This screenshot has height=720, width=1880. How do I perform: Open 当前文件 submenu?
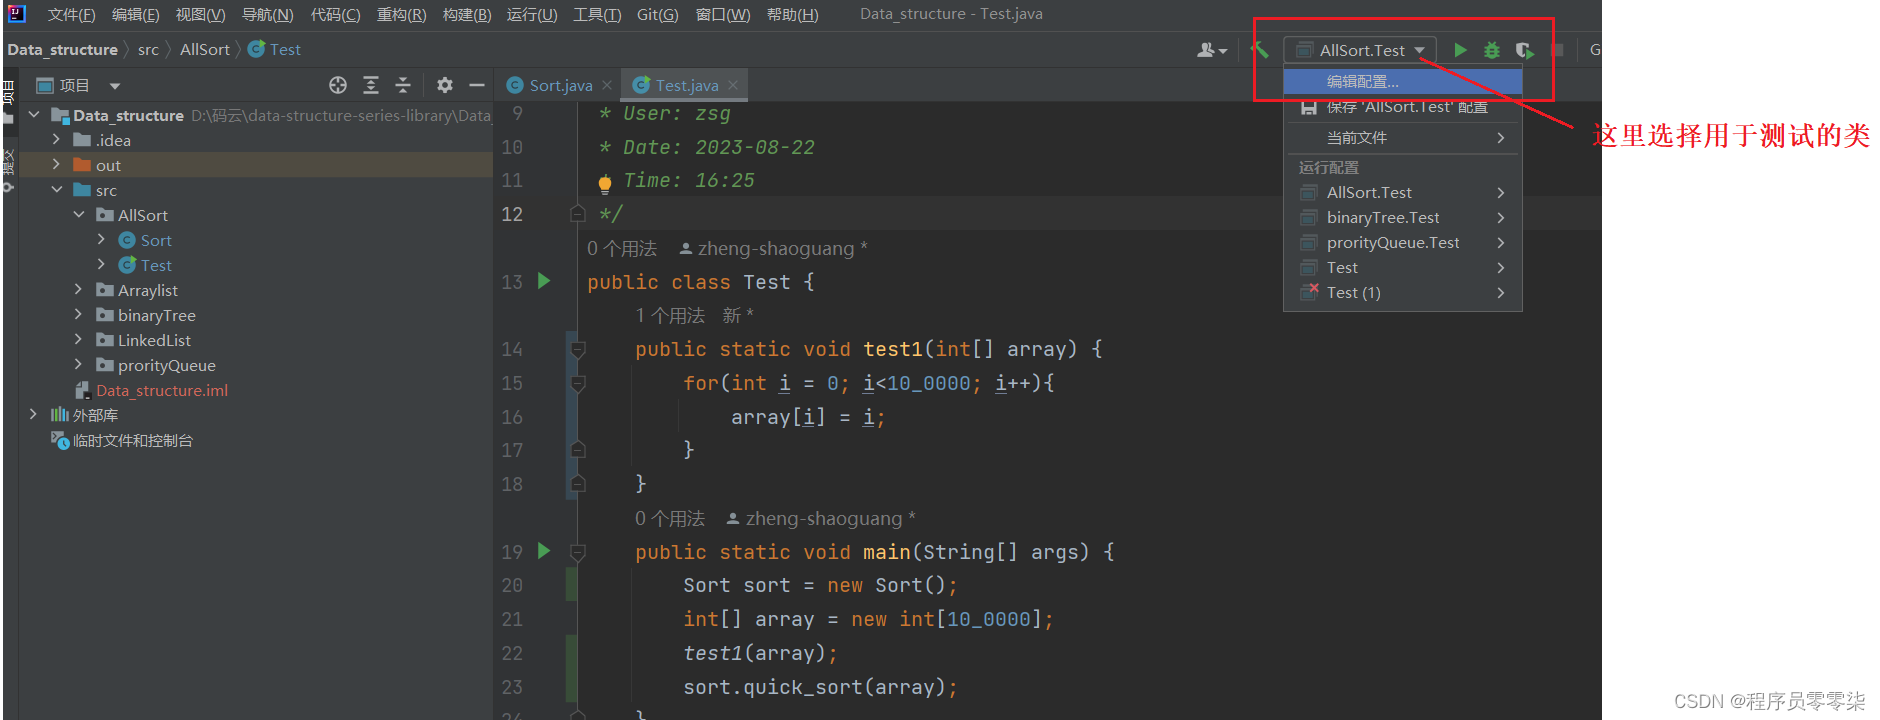point(1402,137)
